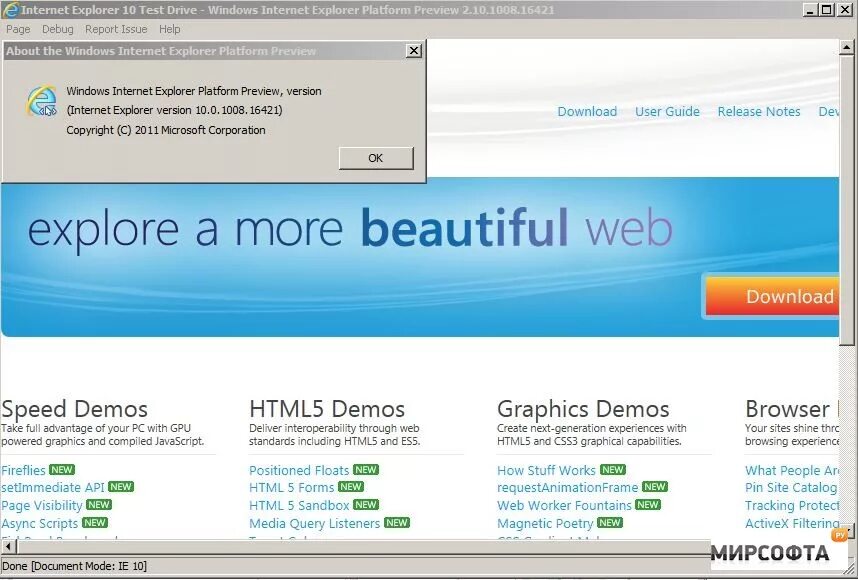Screen dimensions: 858x580
Task: Open the Help menu
Action: click(x=170, y=29)
